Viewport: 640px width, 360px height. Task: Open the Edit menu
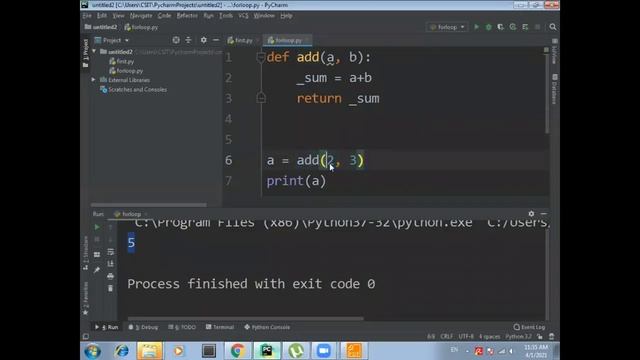tap(102, 16)
